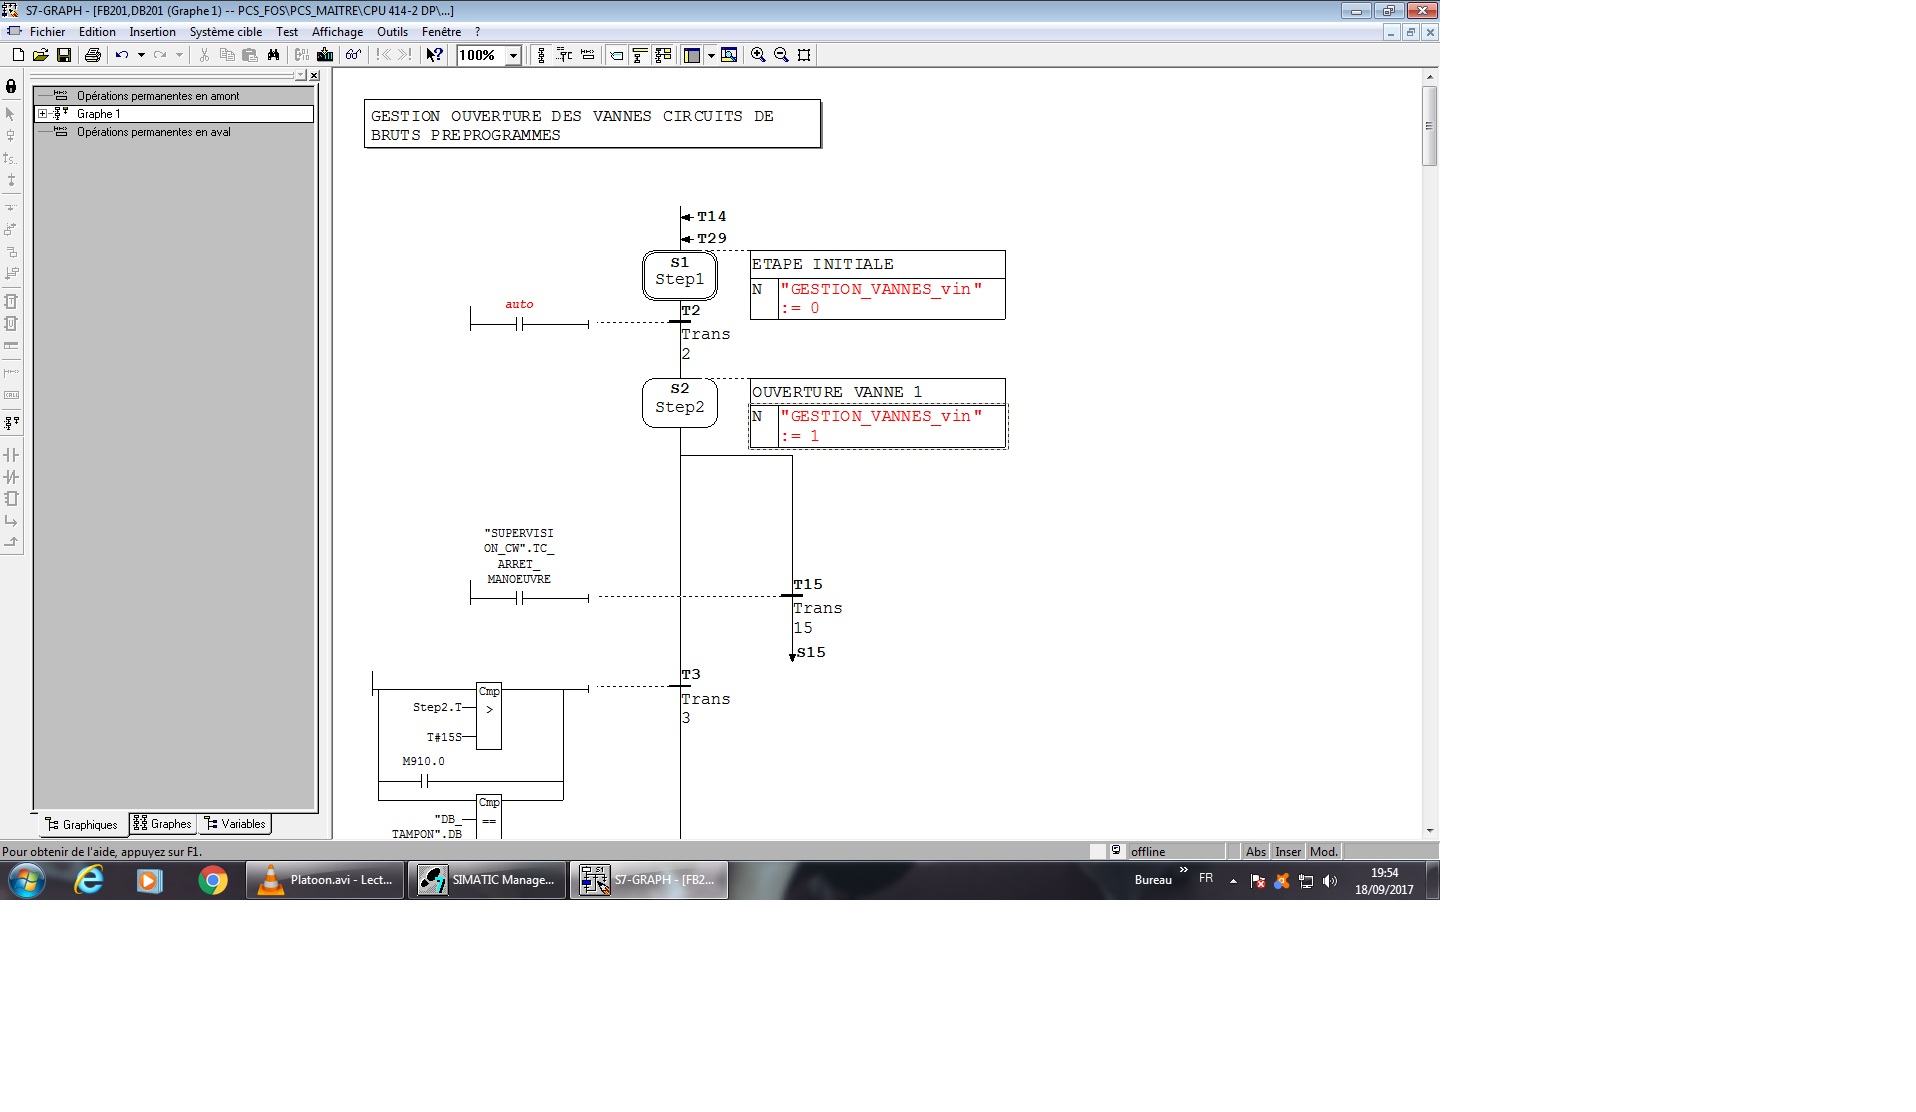Open the 100% zoom level dropdown
1916x1112 pixels.
point(513,56)
